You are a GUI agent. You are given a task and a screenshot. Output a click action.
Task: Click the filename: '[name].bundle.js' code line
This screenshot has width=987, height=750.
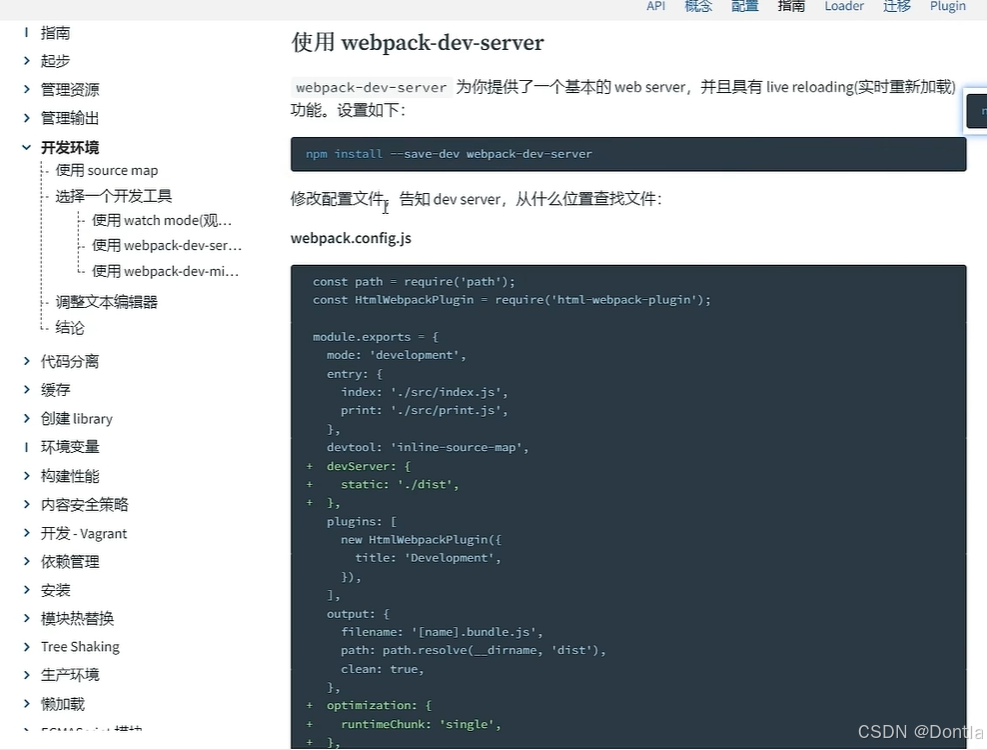(441, 632)
